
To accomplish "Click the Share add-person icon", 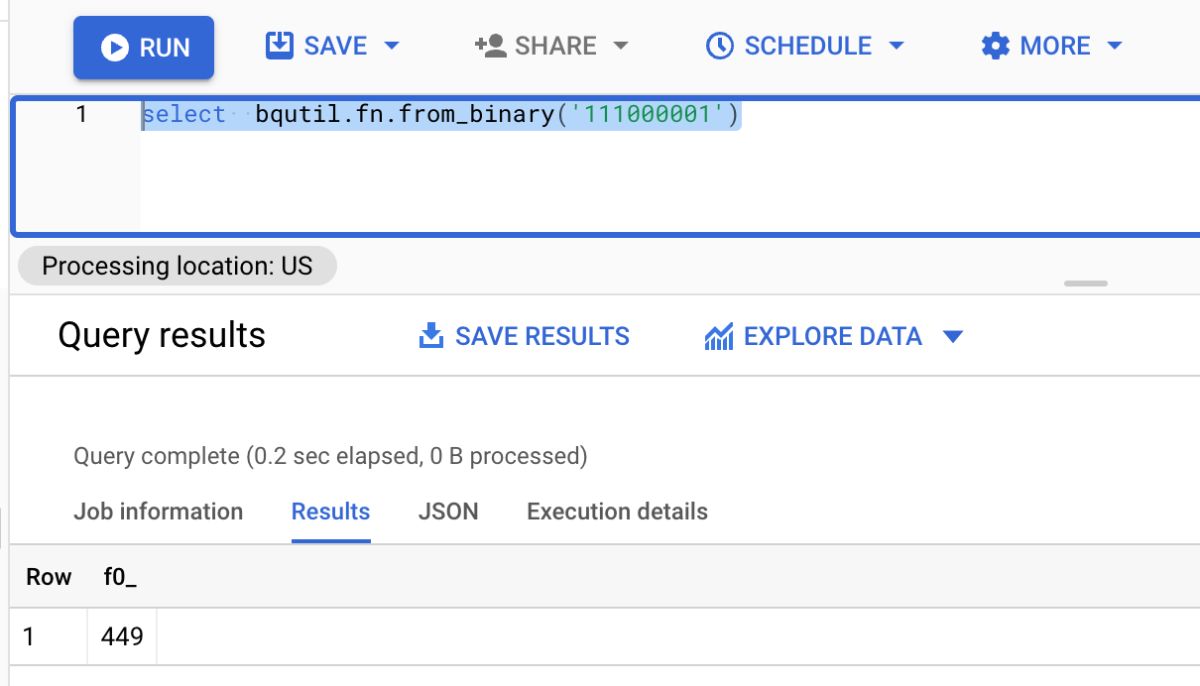I will 490,46.
